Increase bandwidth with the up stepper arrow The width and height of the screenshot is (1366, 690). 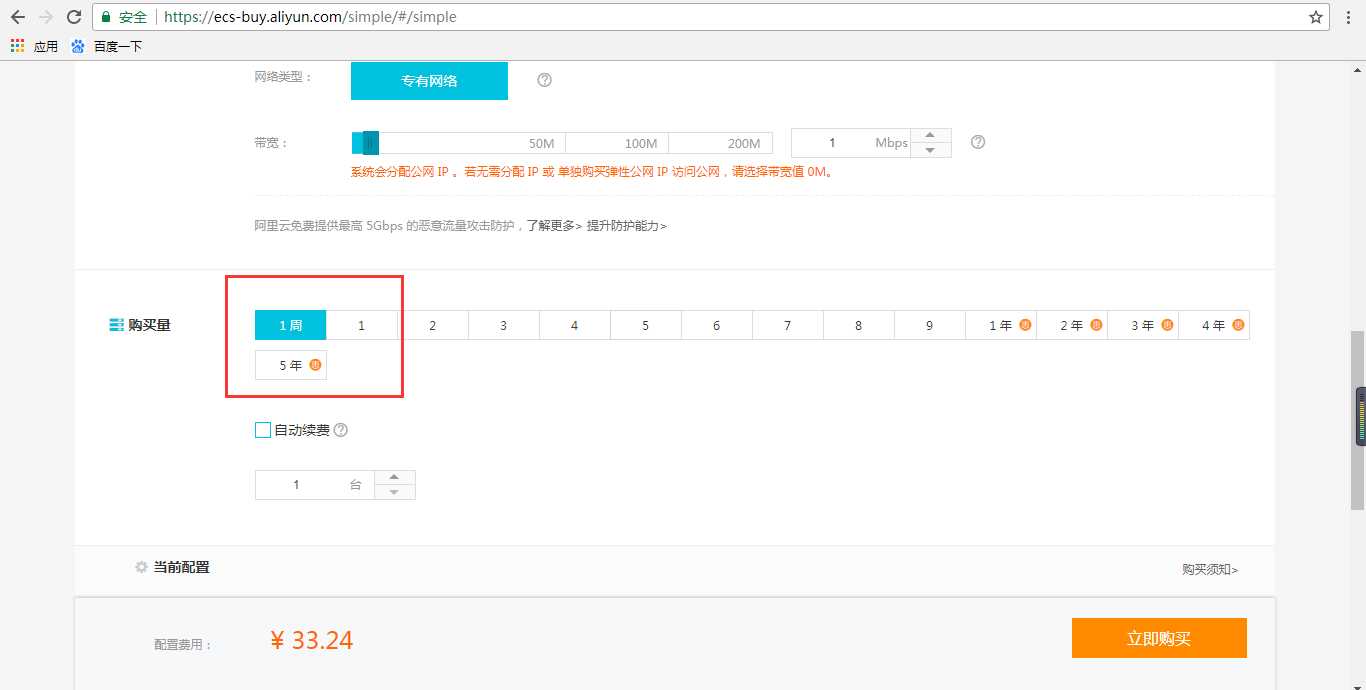931,136
